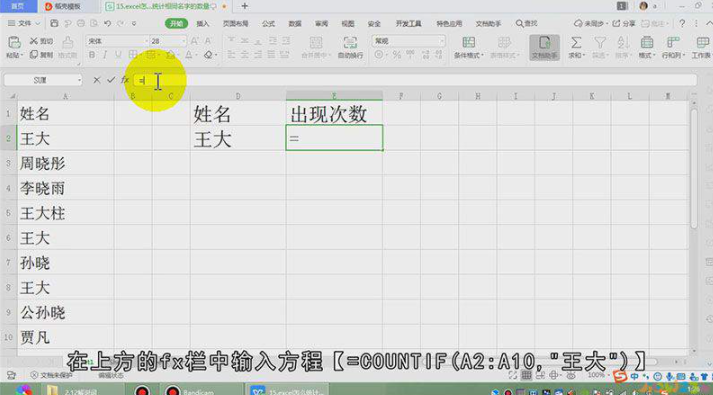Open the quick access customize dropdown
This screenshot has width=713, height=395.
click(134, 23)
